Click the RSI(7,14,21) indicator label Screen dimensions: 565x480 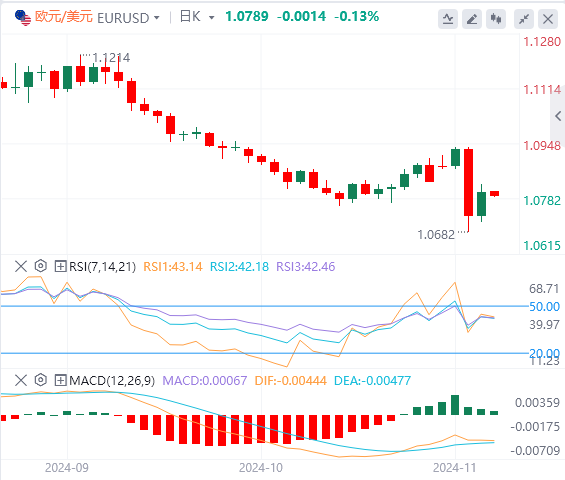click(x=102, y=267)
